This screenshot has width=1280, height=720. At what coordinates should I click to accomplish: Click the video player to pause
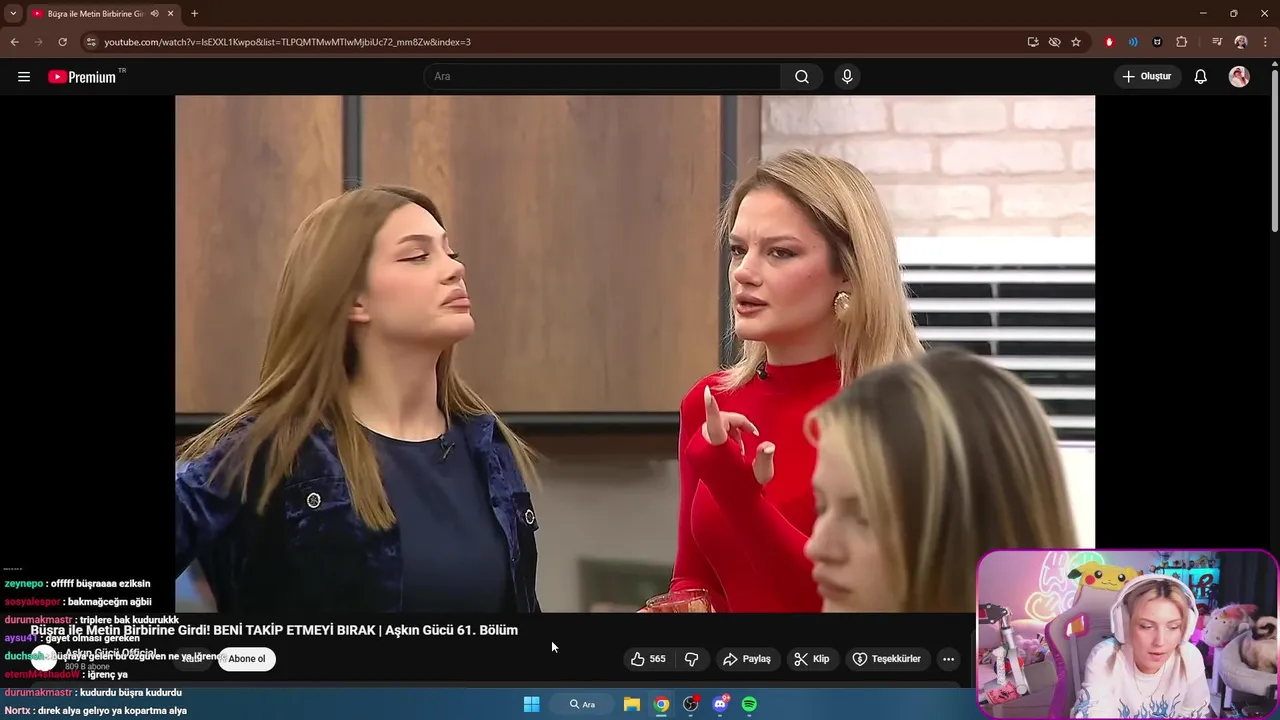click(635, 353)
